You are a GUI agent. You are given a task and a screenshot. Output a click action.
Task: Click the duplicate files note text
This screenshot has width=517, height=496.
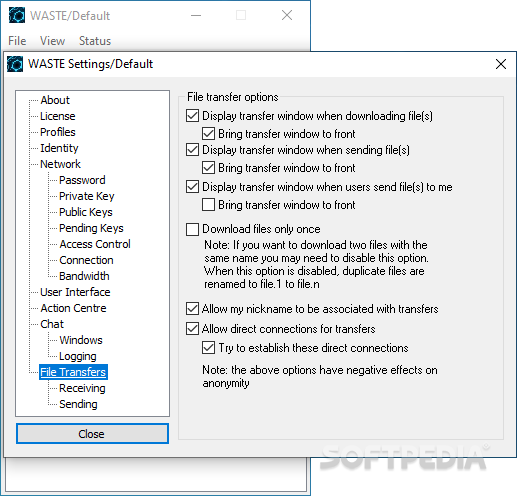(316, 265)
